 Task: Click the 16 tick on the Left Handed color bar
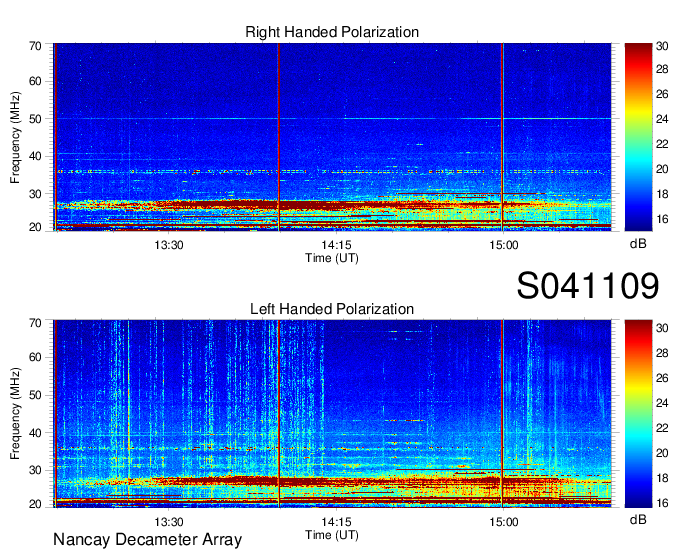[x=662, y=503]
